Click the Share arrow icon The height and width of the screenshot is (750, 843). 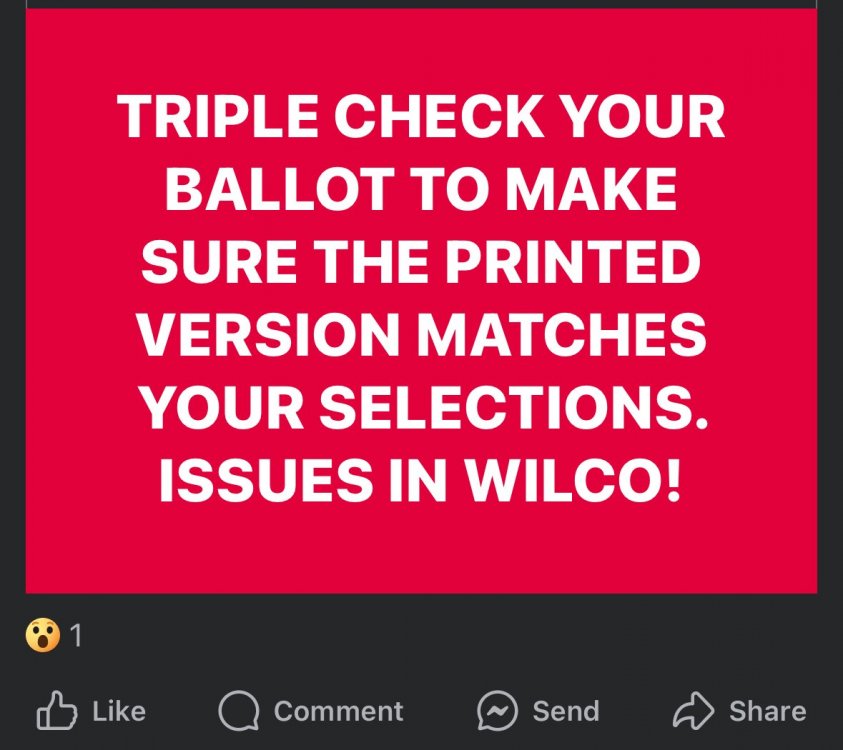tap(692, 711)
